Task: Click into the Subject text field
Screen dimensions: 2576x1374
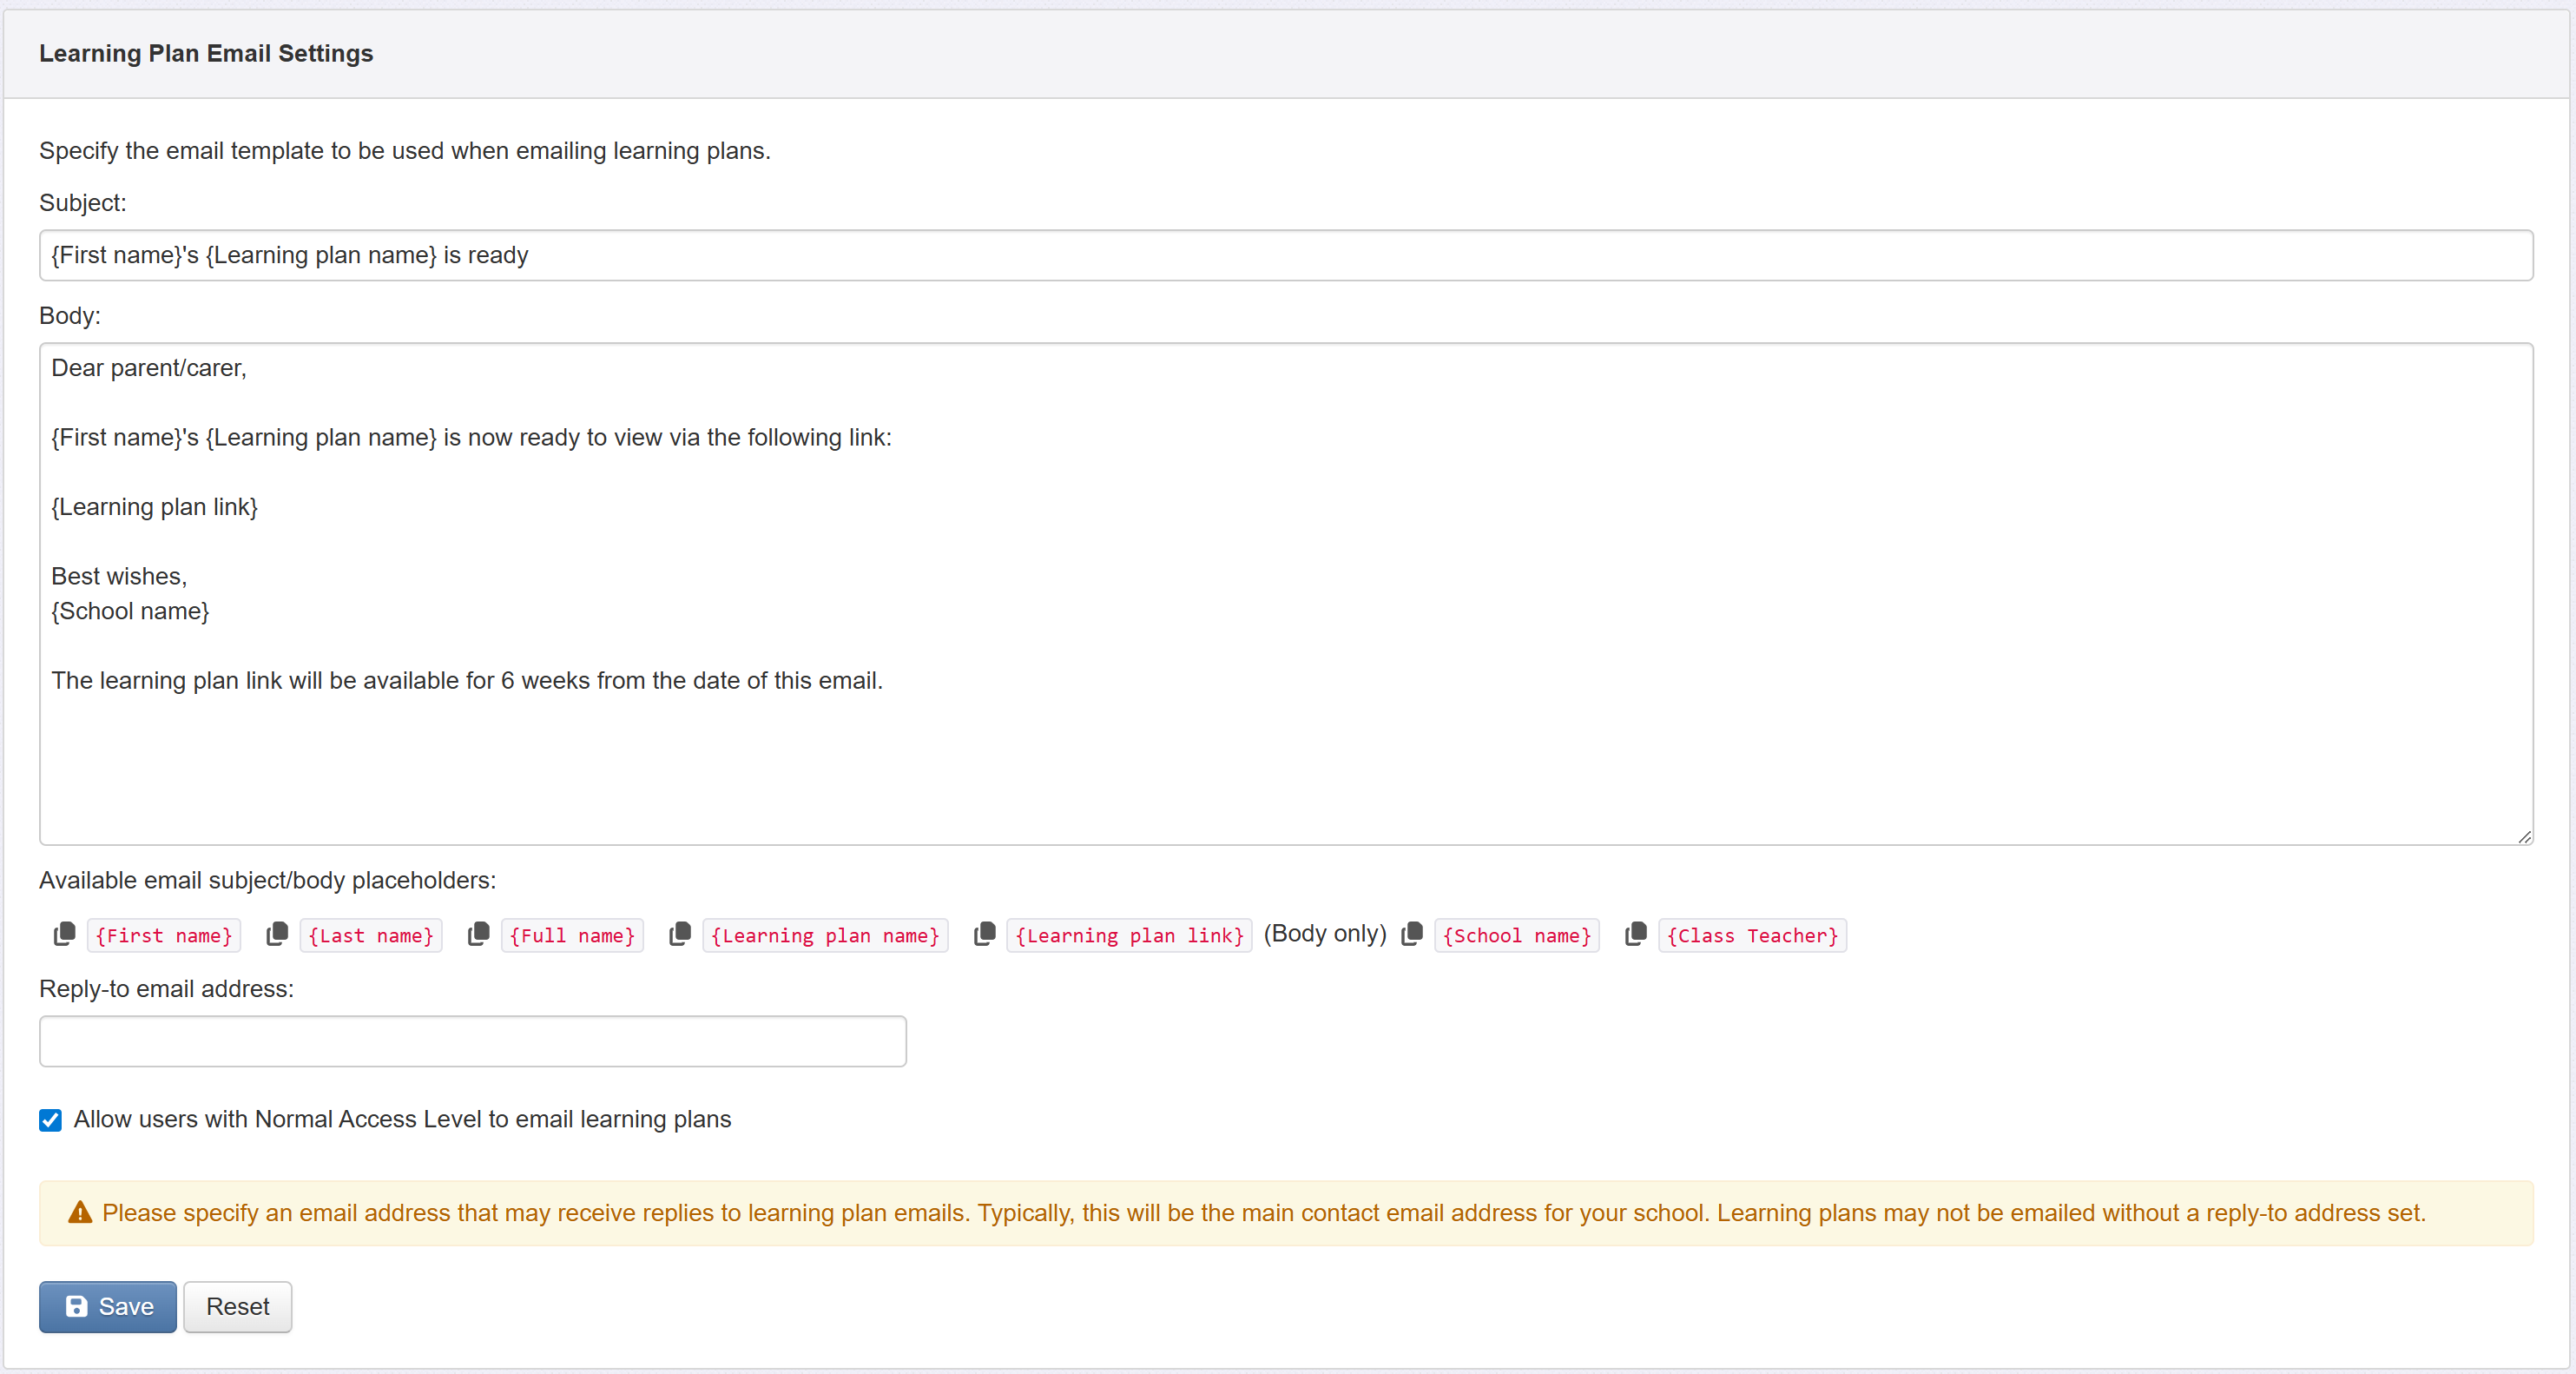Action: (x=1285, y=255)
